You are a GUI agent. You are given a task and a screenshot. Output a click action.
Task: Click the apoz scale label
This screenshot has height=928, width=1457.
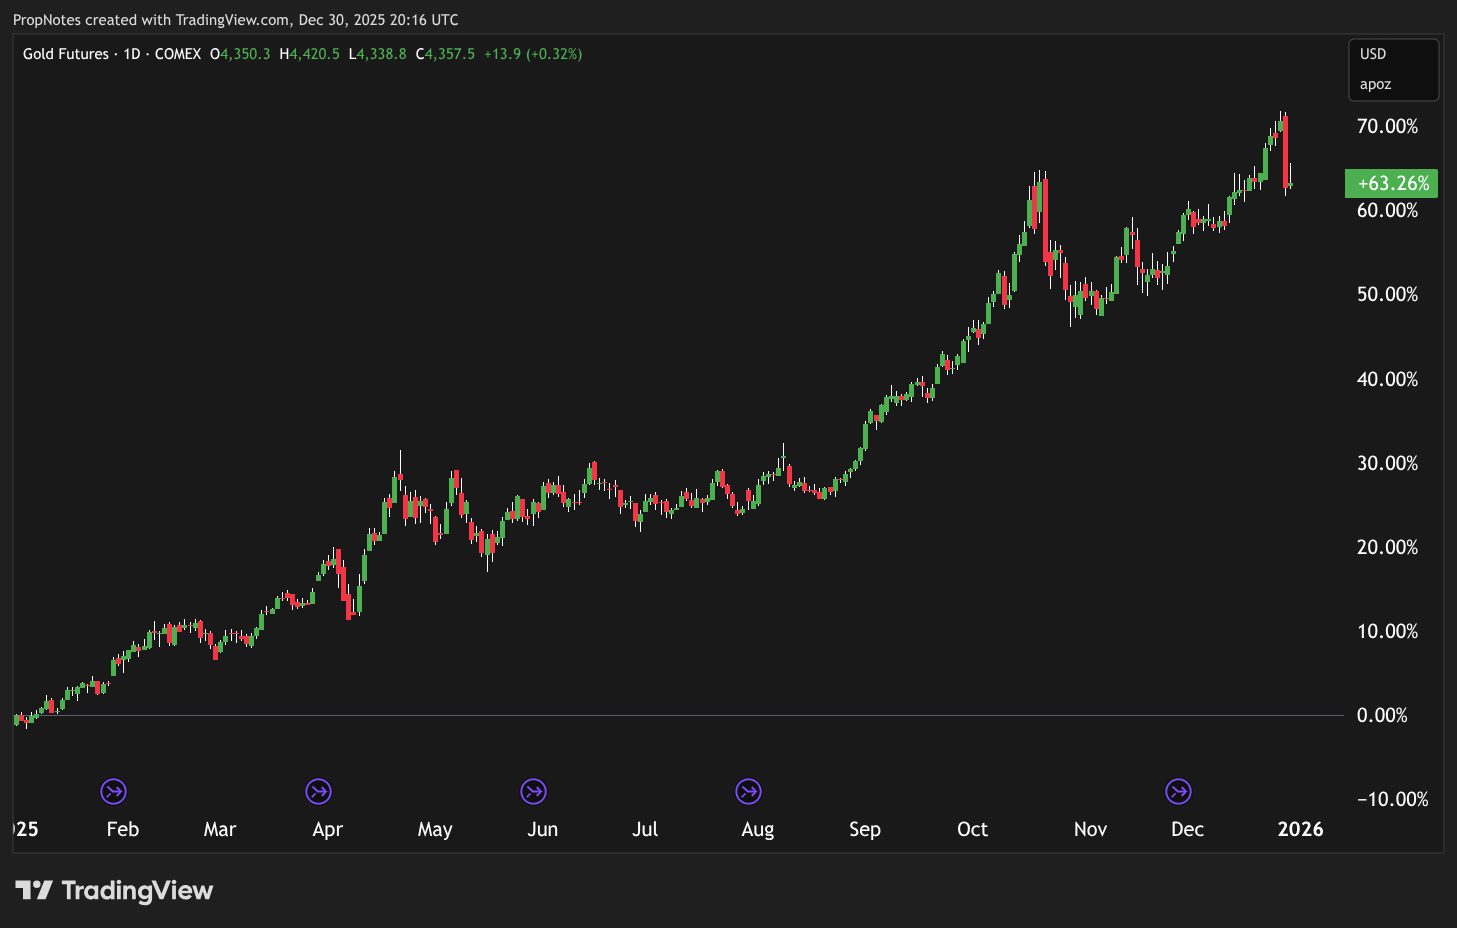1375,84
